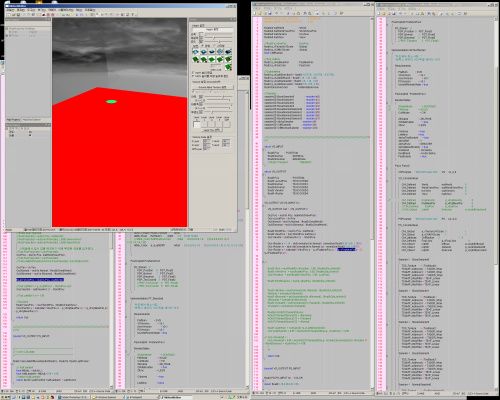Click the Open icon in terrain editor toolbar
500x400 pixels.
click(14, 15)
